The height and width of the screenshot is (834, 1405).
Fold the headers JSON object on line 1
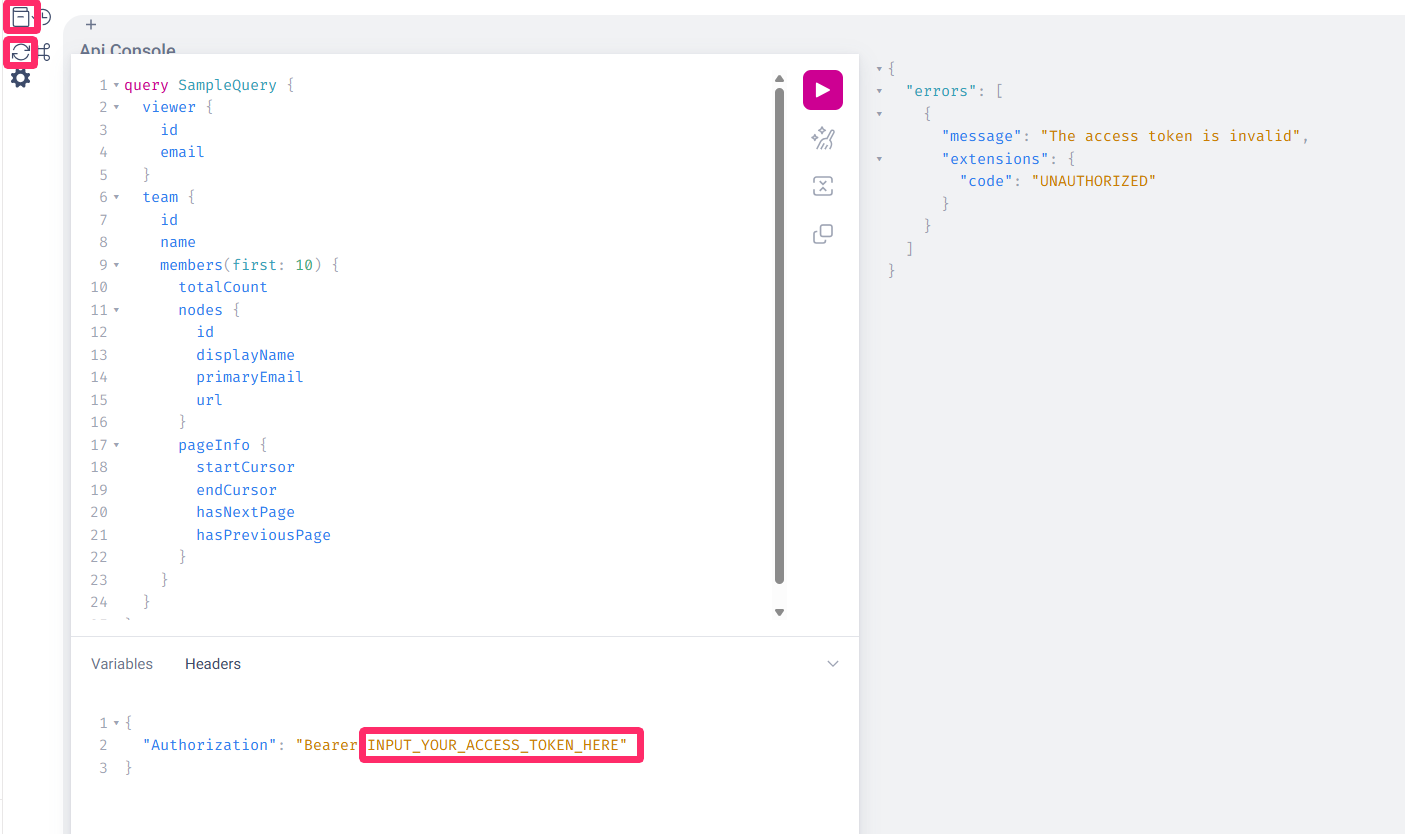[116, 722]
